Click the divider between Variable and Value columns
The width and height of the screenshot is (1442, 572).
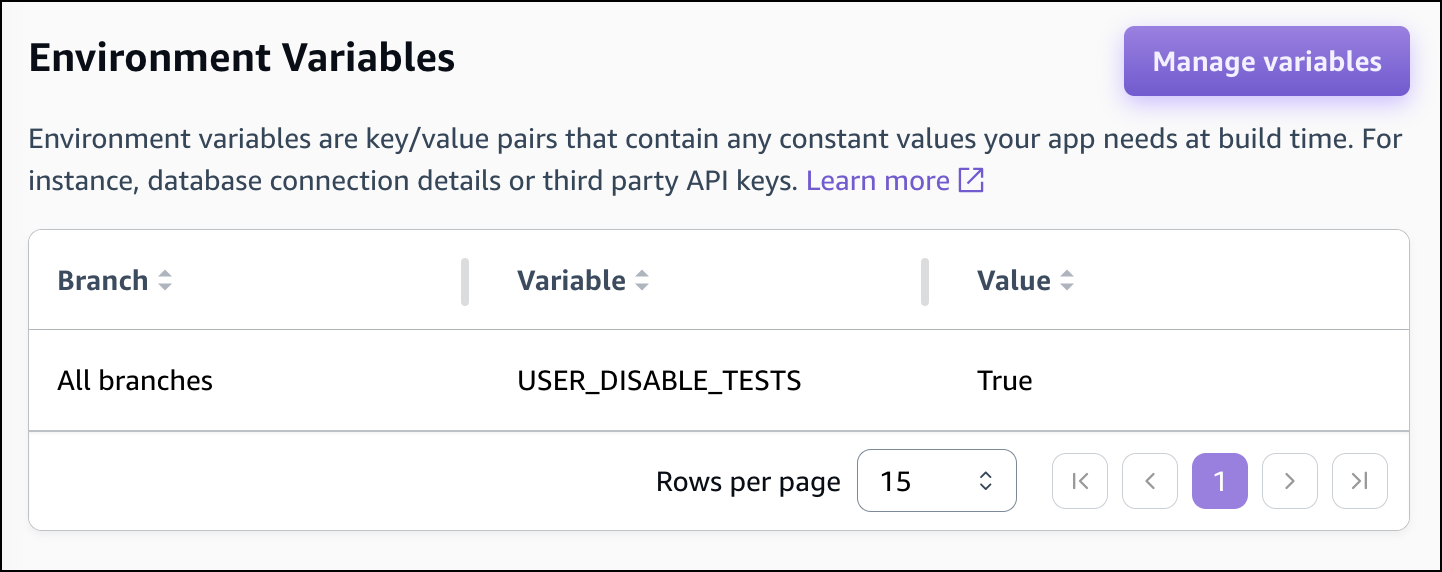click(x=924, y=281)
